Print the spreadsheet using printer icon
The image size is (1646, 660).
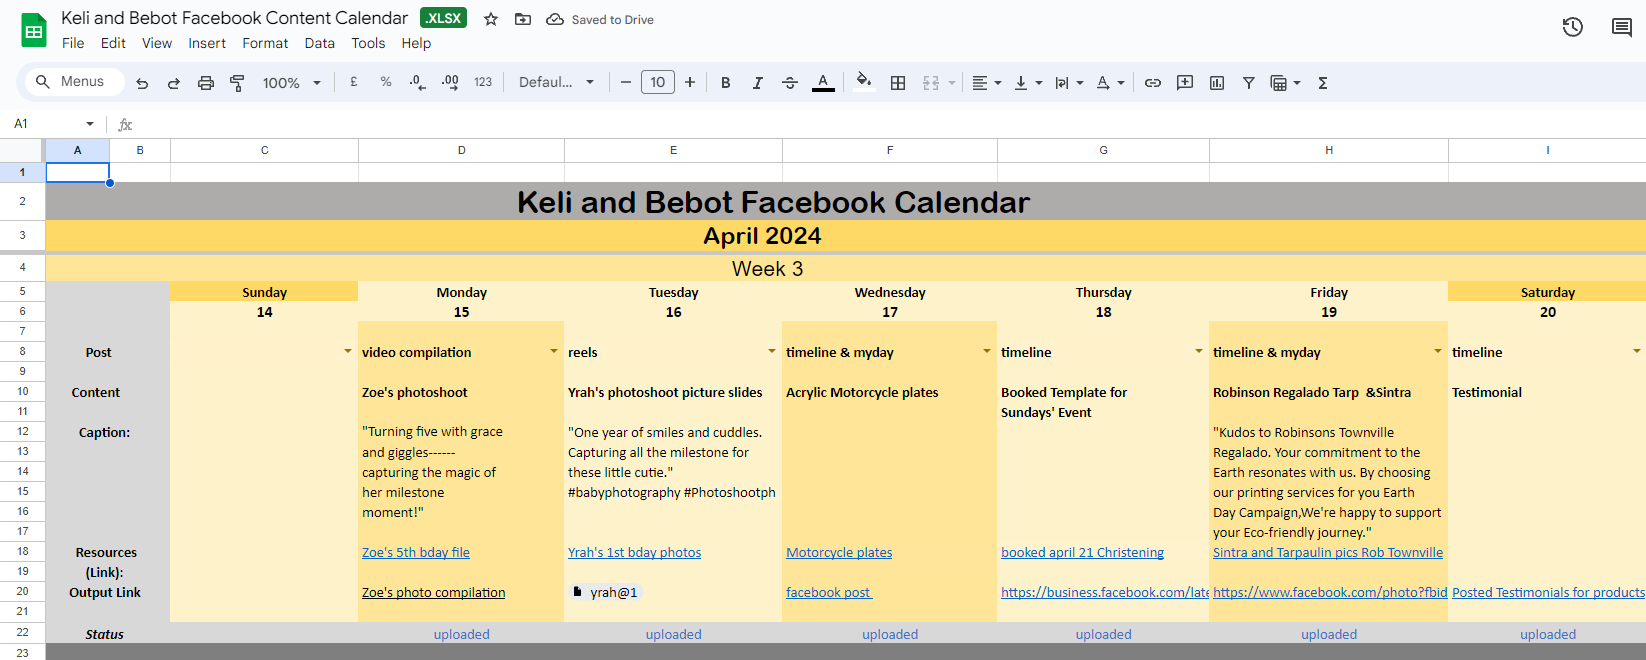click(206, 83)
